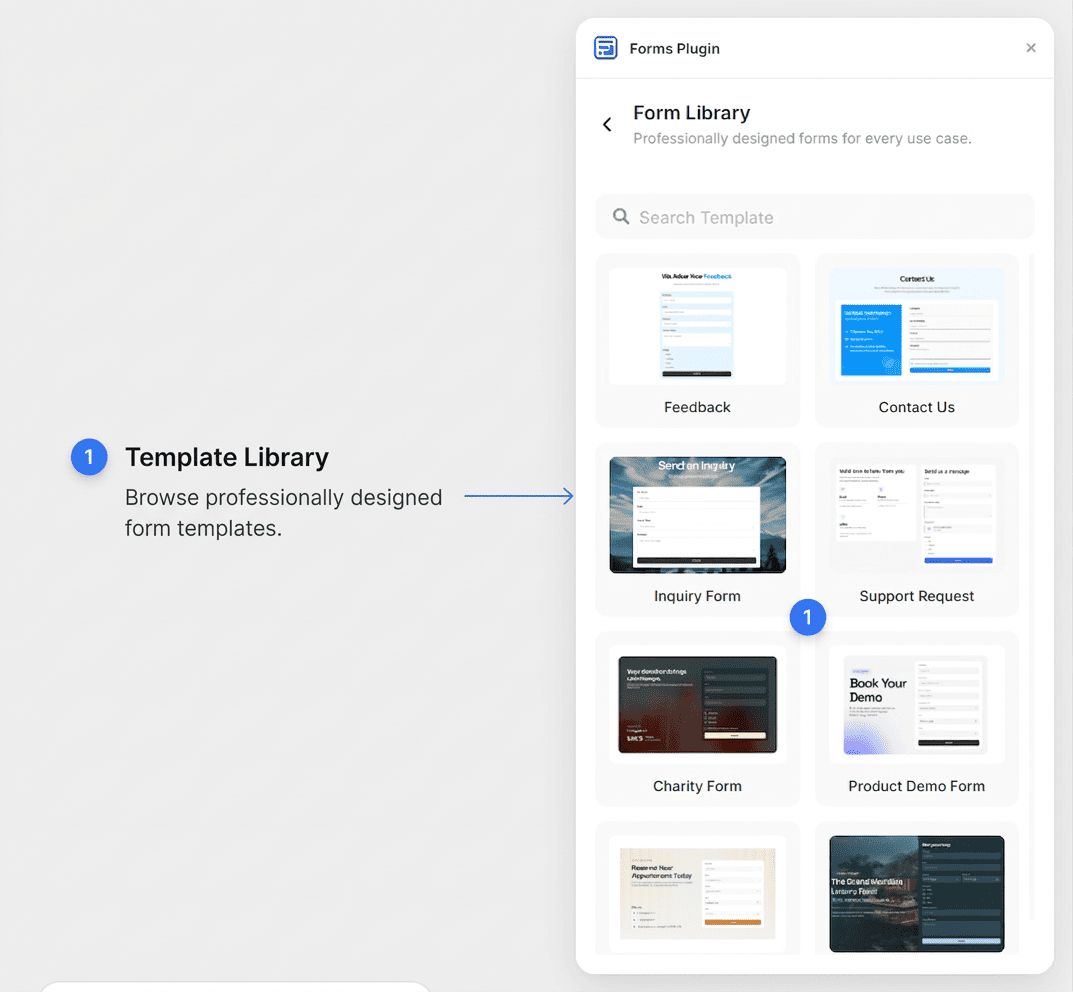Click the Contact Us template label
This screenshot has width=1073, height=992.
(916, 407)
